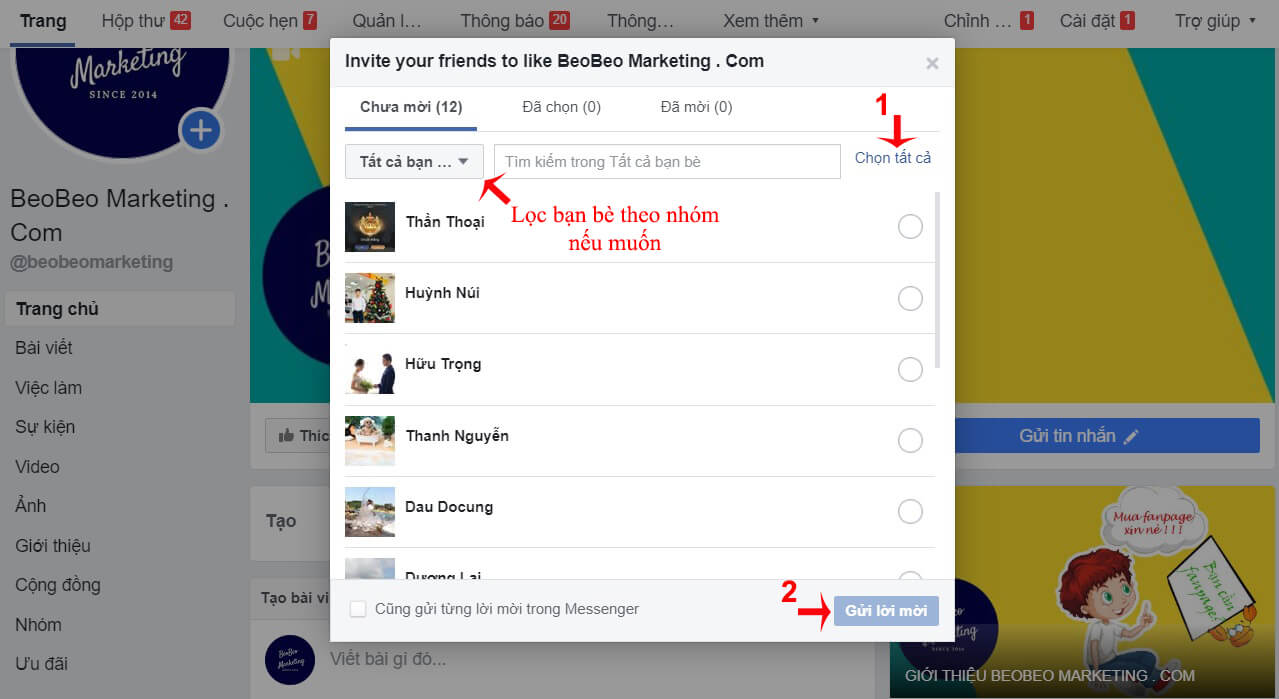
Task: Click the Chọn tất cả link
Action: (893, 157)
